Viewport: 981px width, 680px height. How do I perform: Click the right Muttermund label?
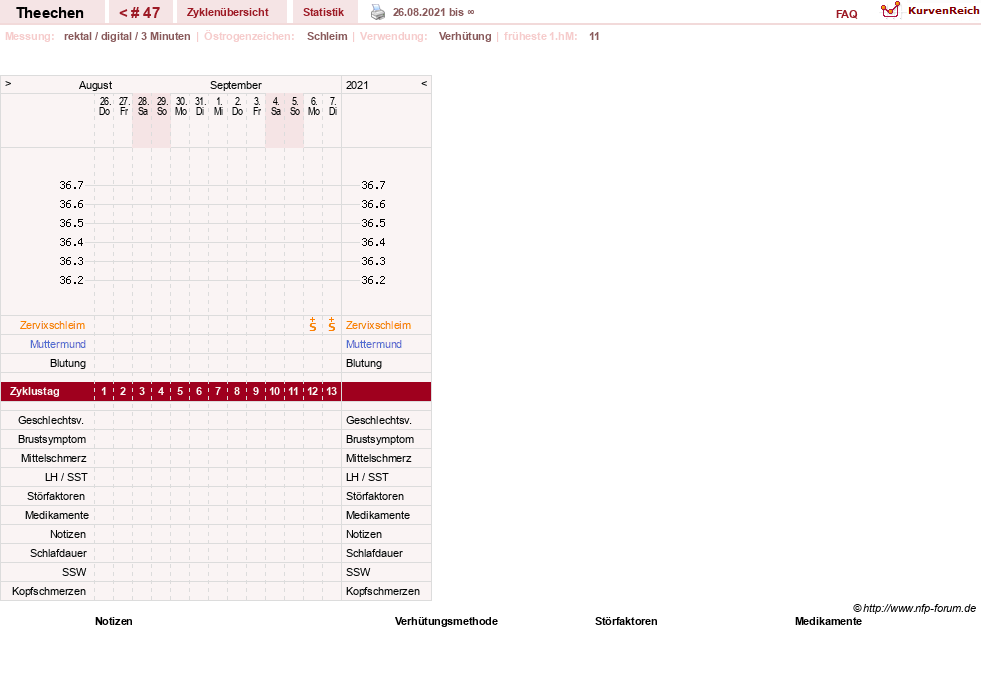pos(374,344)
